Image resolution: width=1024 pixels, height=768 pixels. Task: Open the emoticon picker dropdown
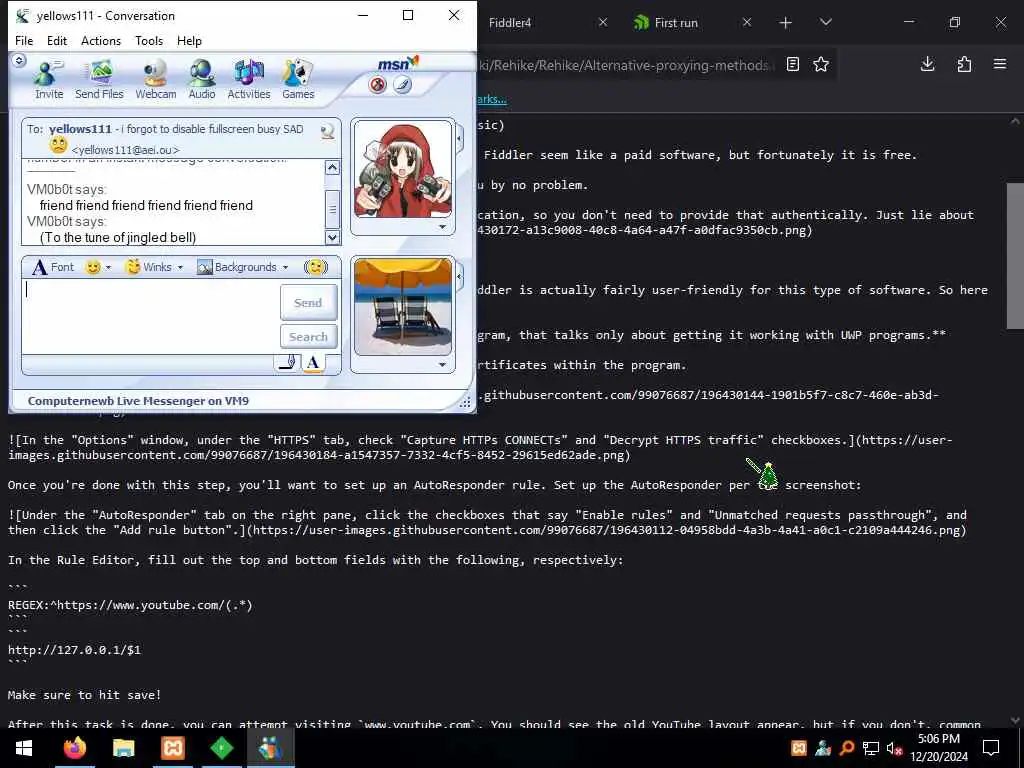99,267
